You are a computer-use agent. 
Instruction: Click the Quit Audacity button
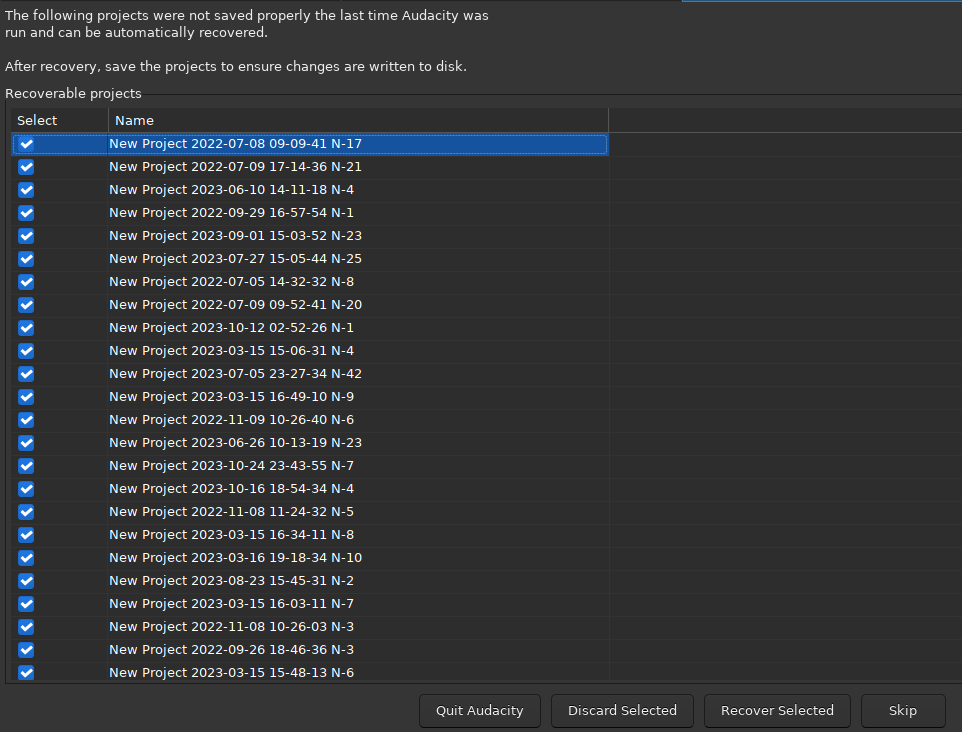[479, 710]
